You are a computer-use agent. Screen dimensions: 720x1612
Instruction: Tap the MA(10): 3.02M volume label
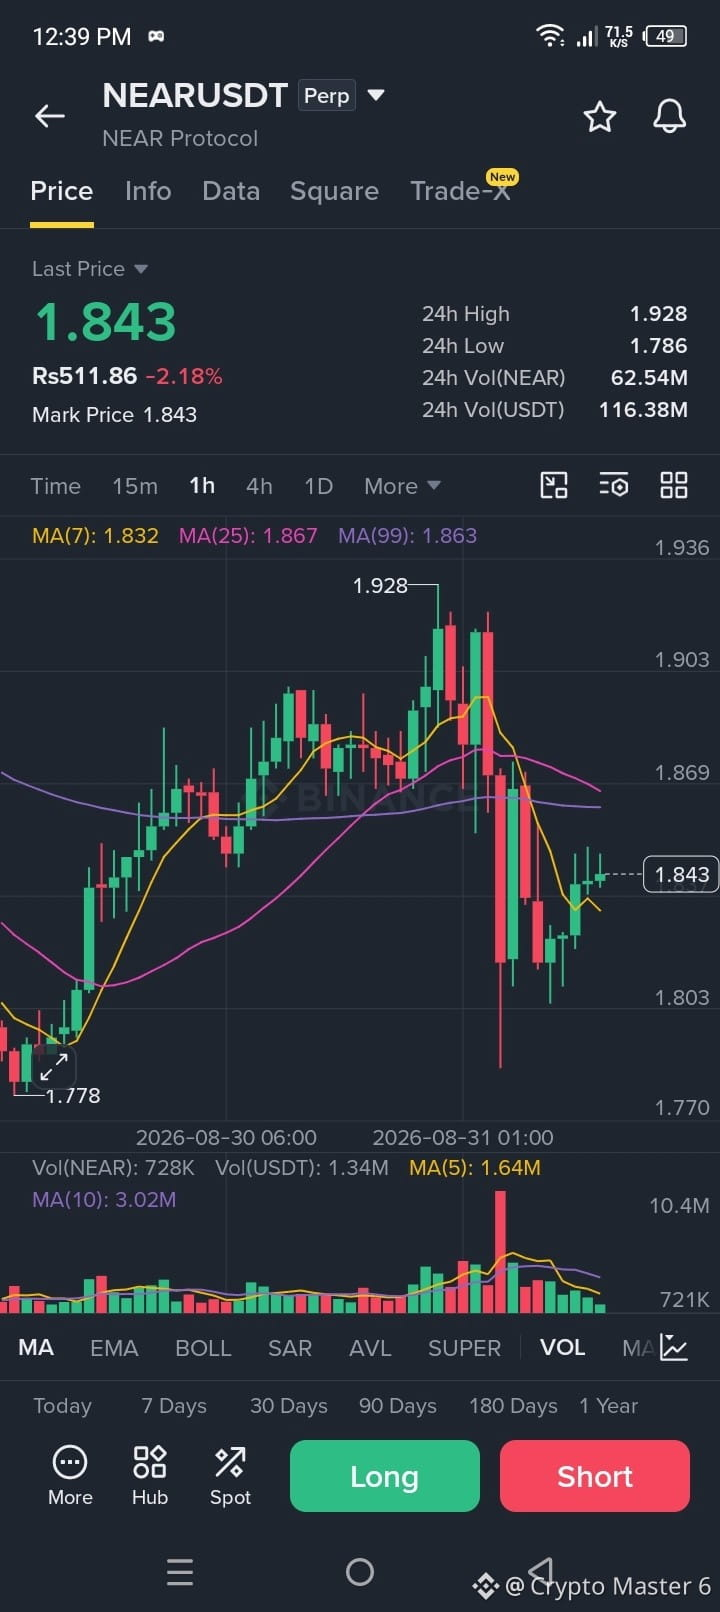coord(104,1199)
